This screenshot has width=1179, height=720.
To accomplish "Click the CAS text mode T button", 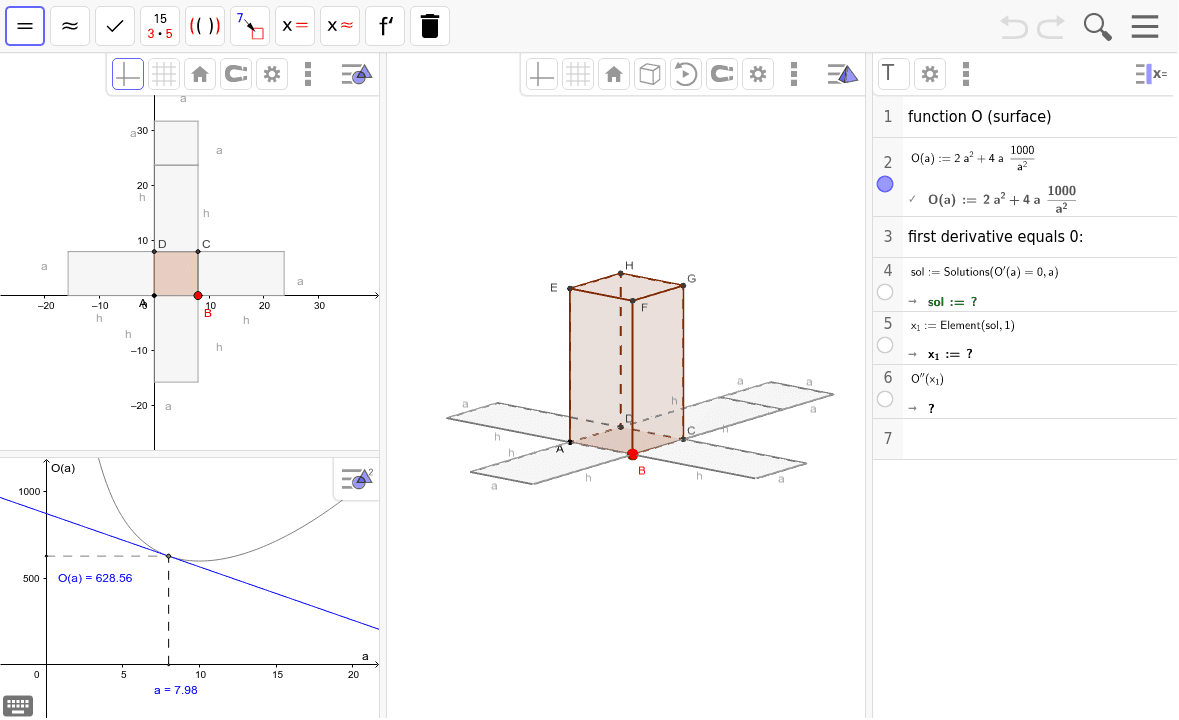I will pos(893,74).
